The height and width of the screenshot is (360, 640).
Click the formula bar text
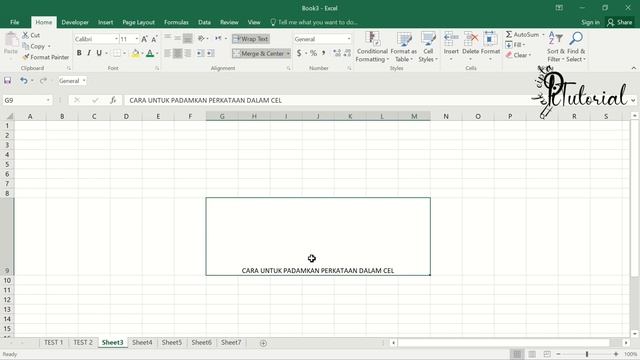[x=205, y=100]
